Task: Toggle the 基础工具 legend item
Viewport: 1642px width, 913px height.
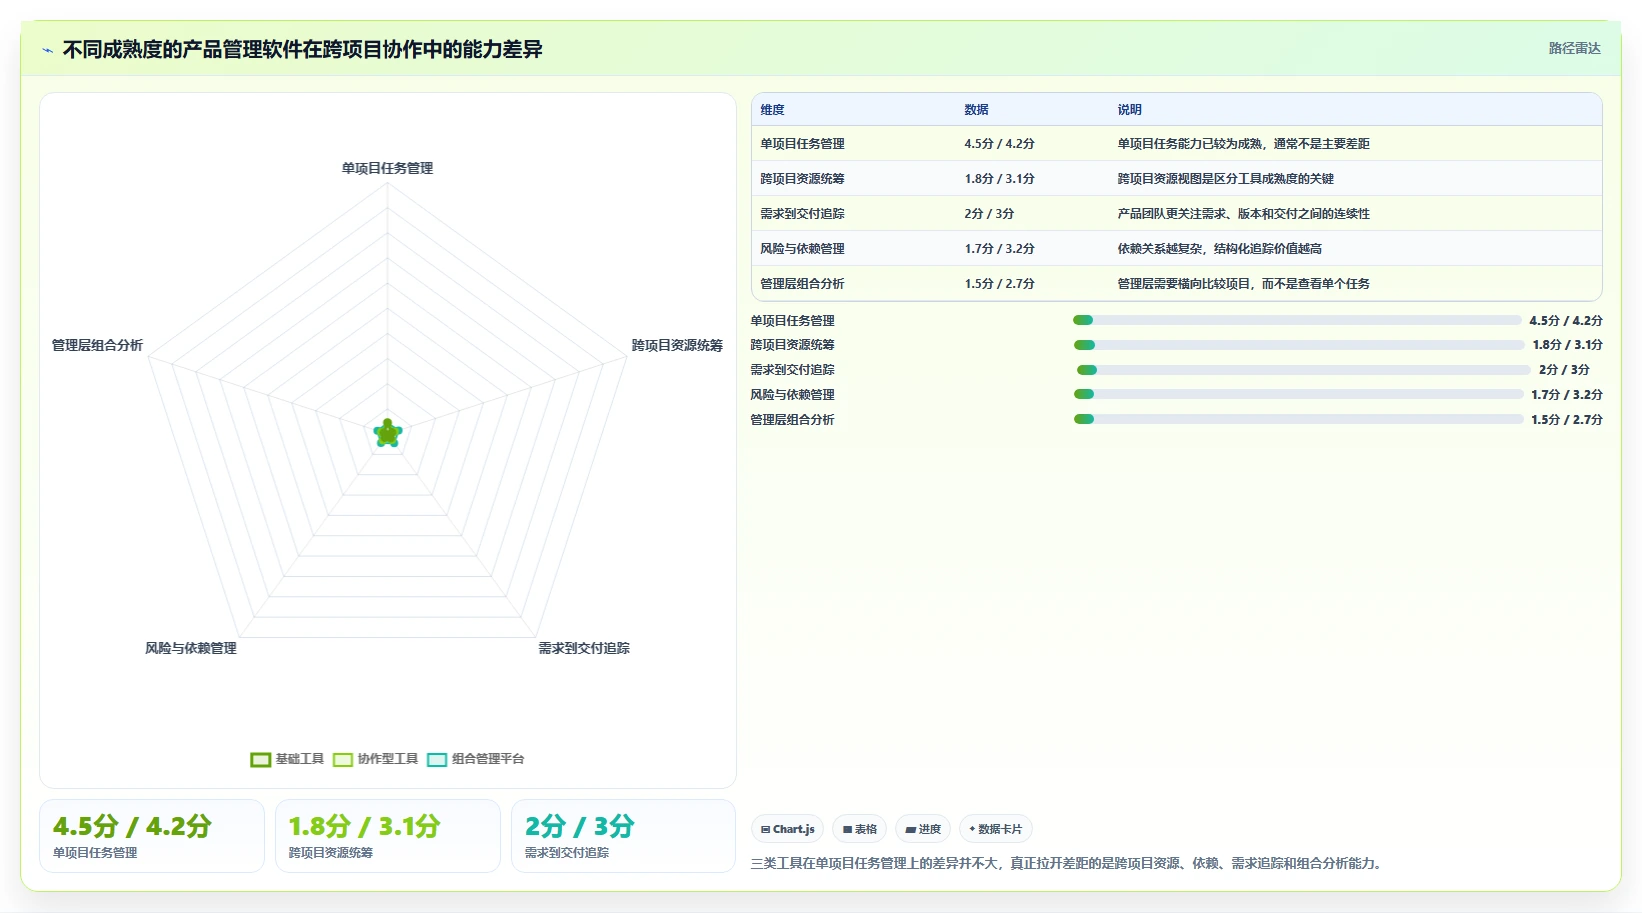Action: 287,759
